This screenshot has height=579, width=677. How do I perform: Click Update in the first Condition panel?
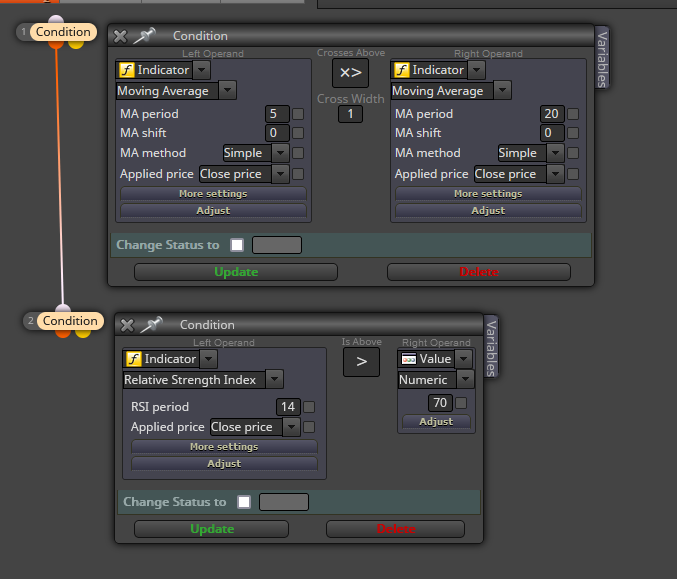click(x=236, y=272)
